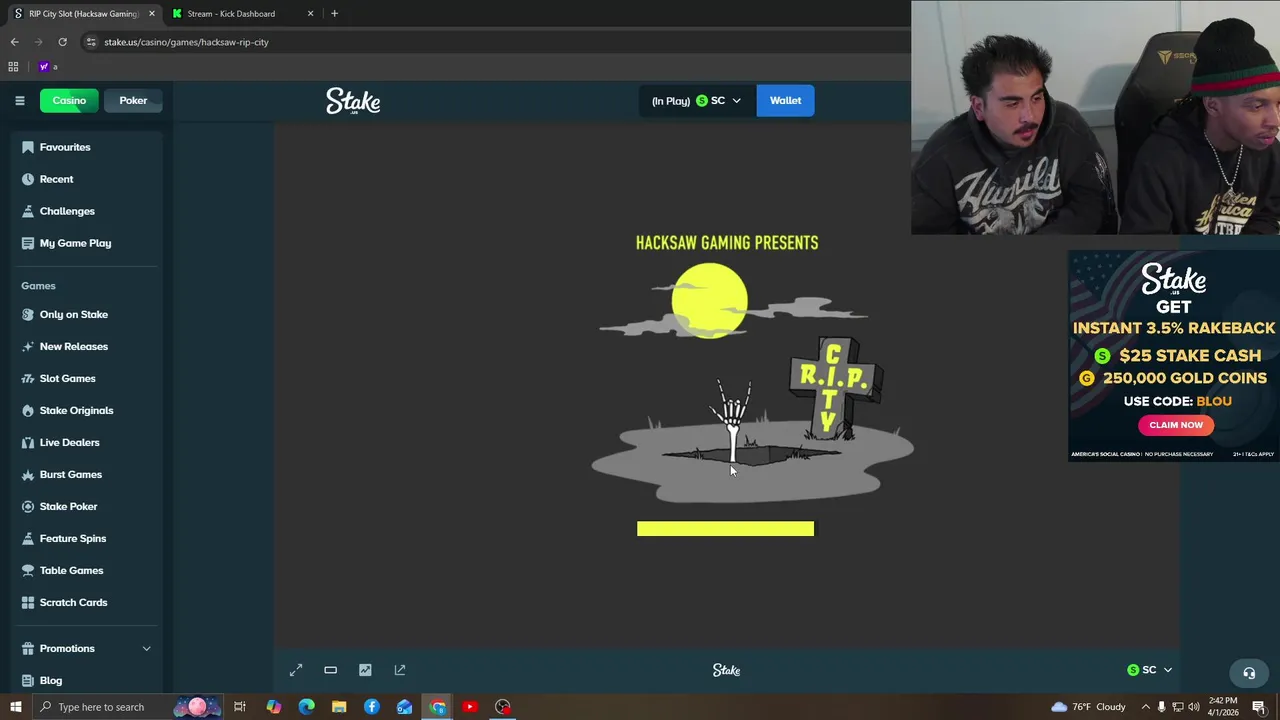This screenshot has height=720, width=1280.
Task: Click the volume speaker tray icon
Action: [1194, 707]
